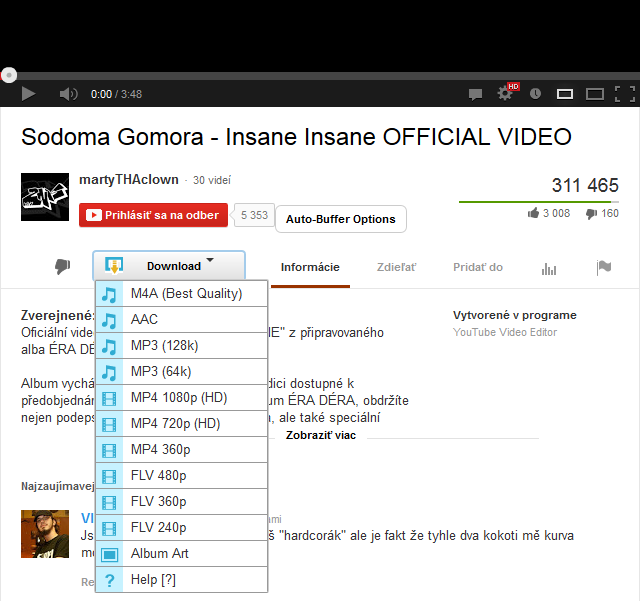Switch to small player size
The height and width of the screenshot is (601, 640).
(x=565, y=94)
